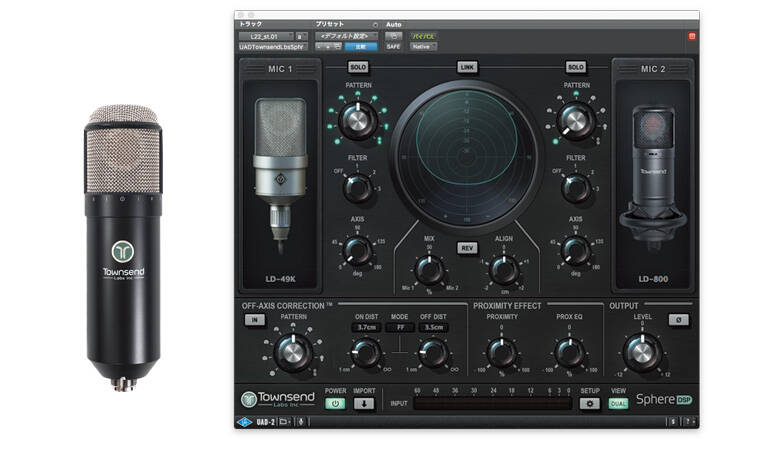This screenshot has height=452, width=768.
Task: Click the PROX EQ knob
Action: click(570, 353)
